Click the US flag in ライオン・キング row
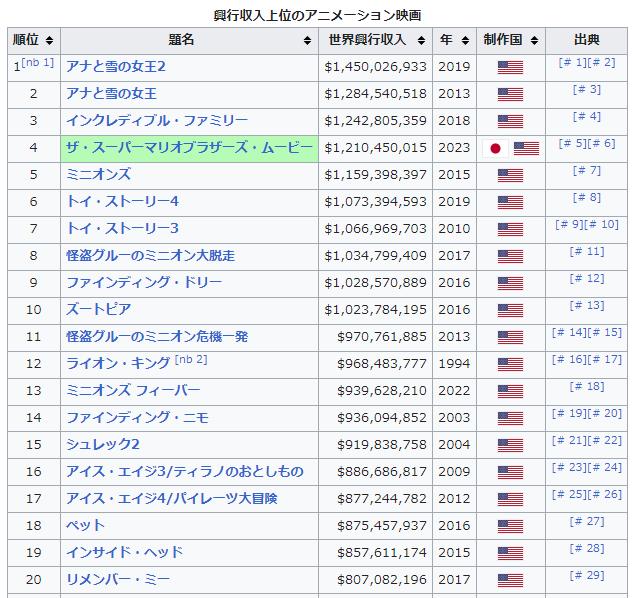 [x=510, y=365]
